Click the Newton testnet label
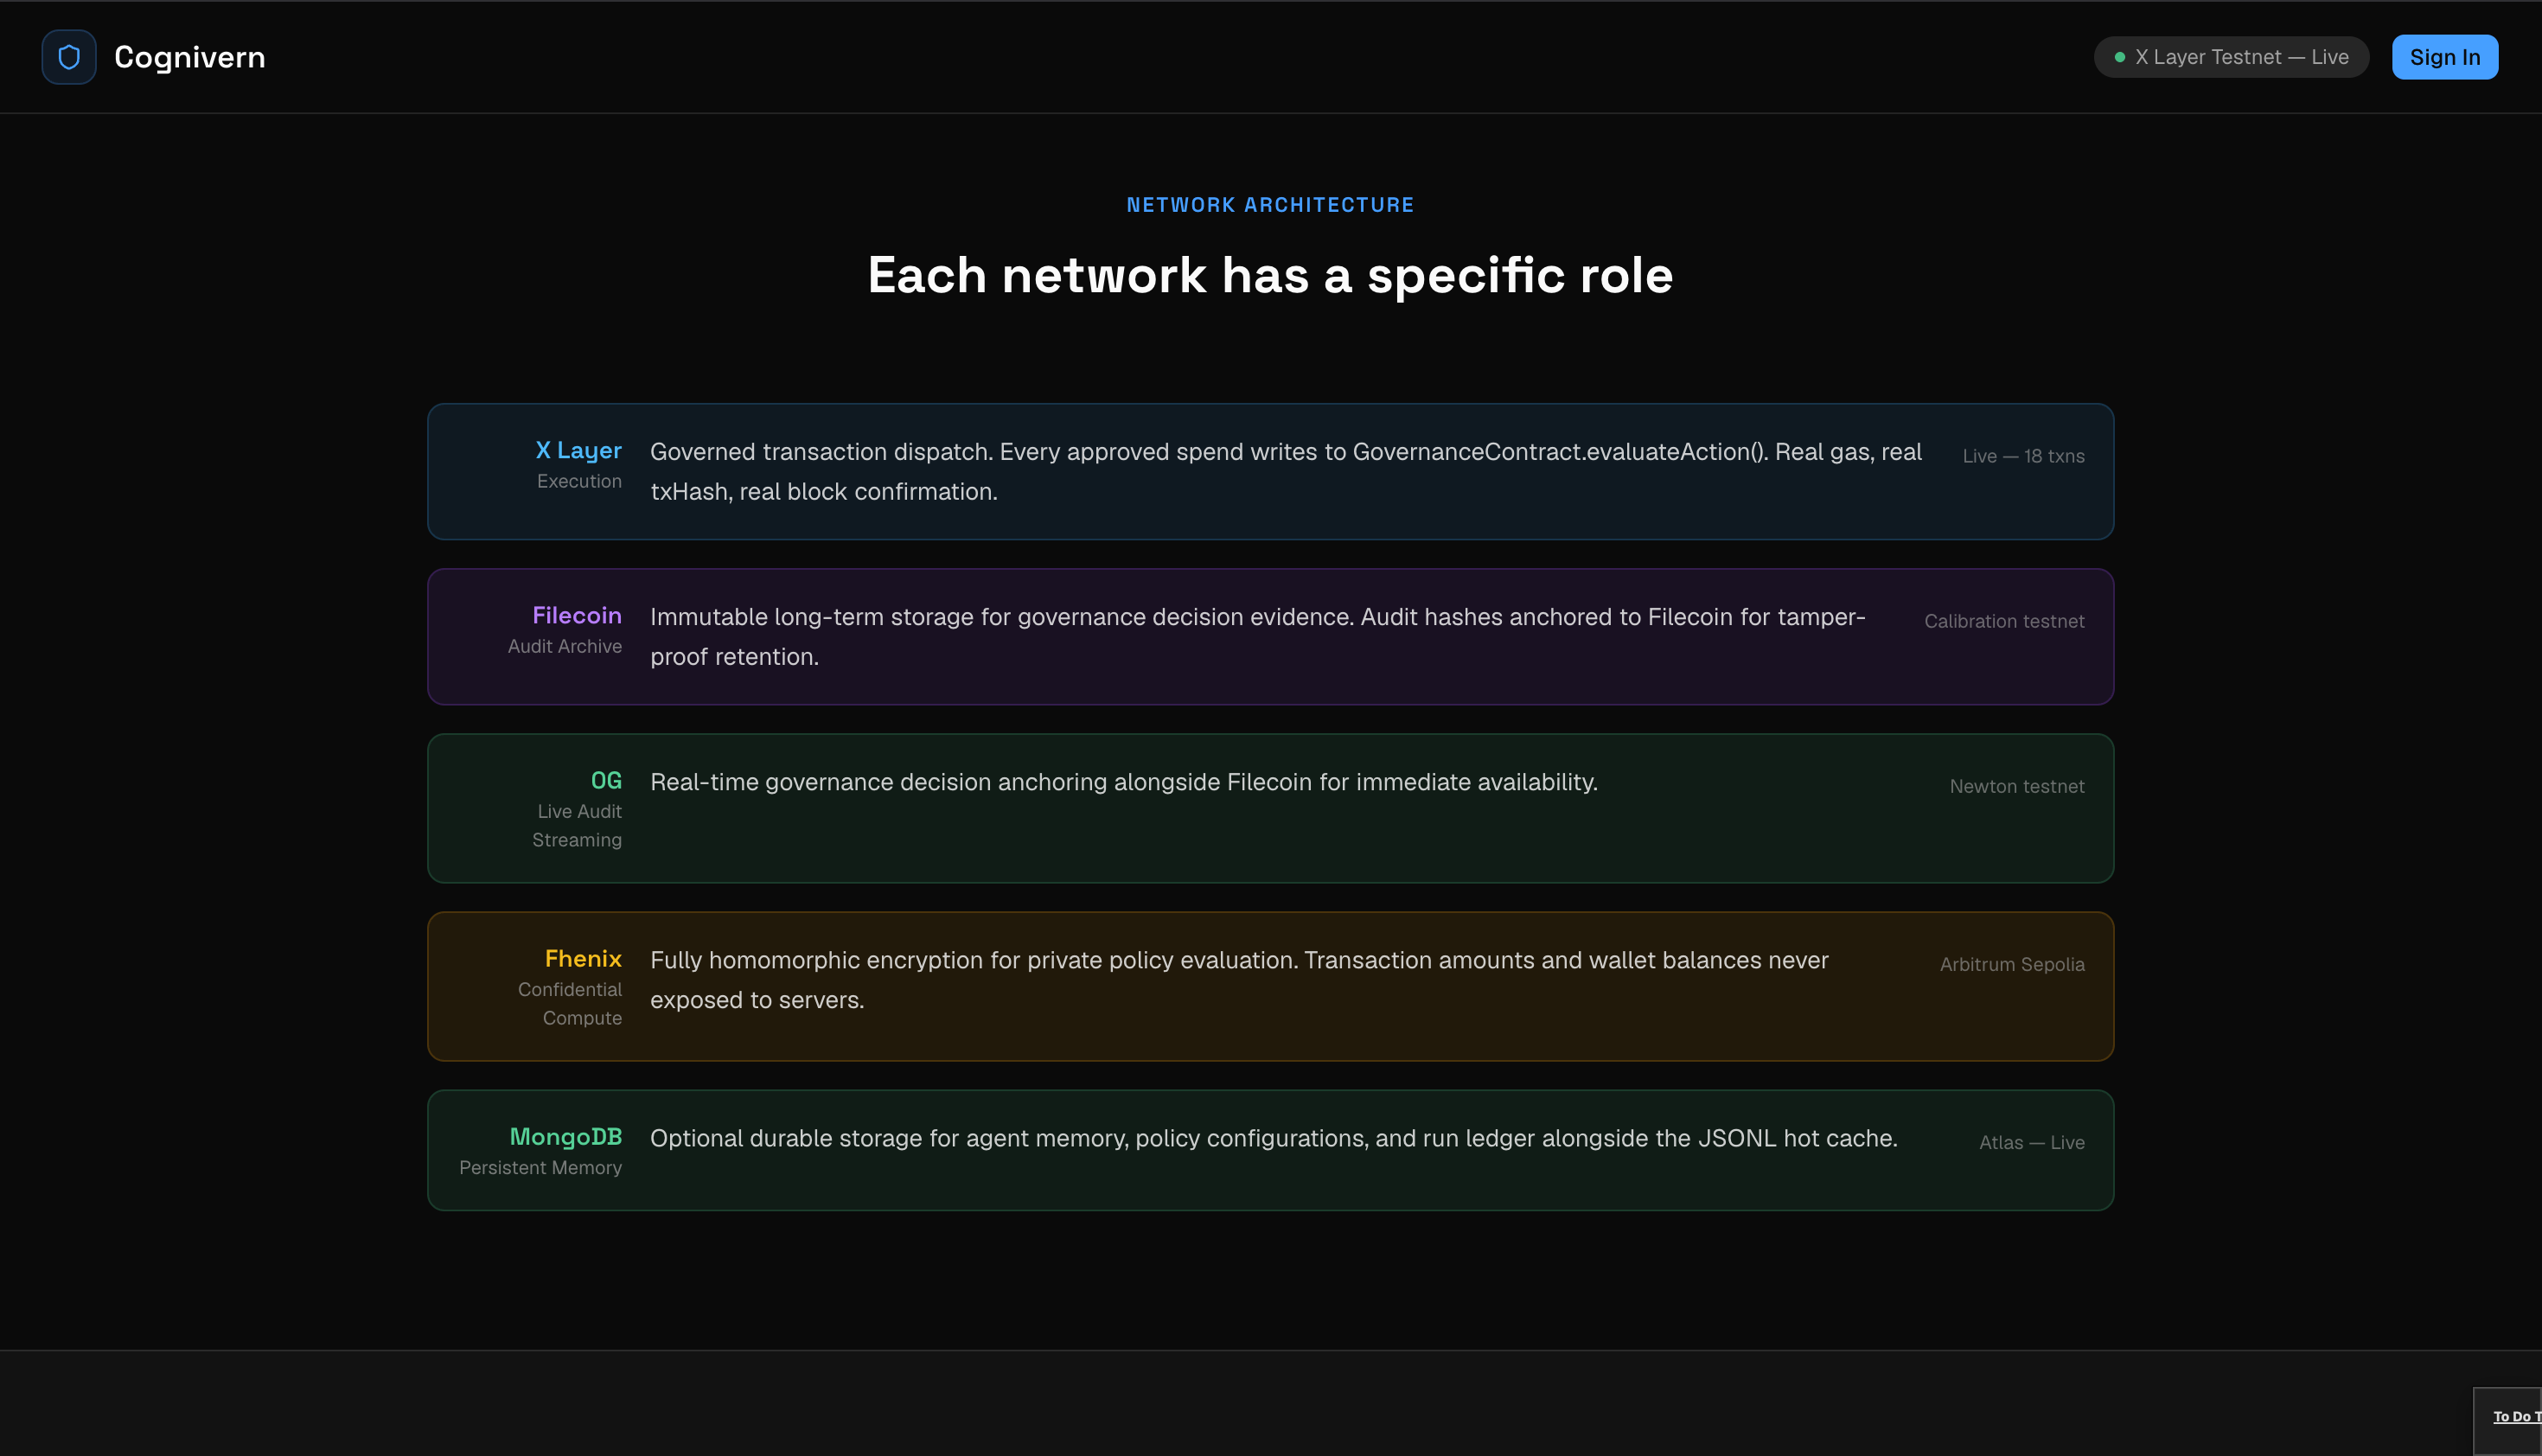2542x1456 pixels. point(2017,786)
